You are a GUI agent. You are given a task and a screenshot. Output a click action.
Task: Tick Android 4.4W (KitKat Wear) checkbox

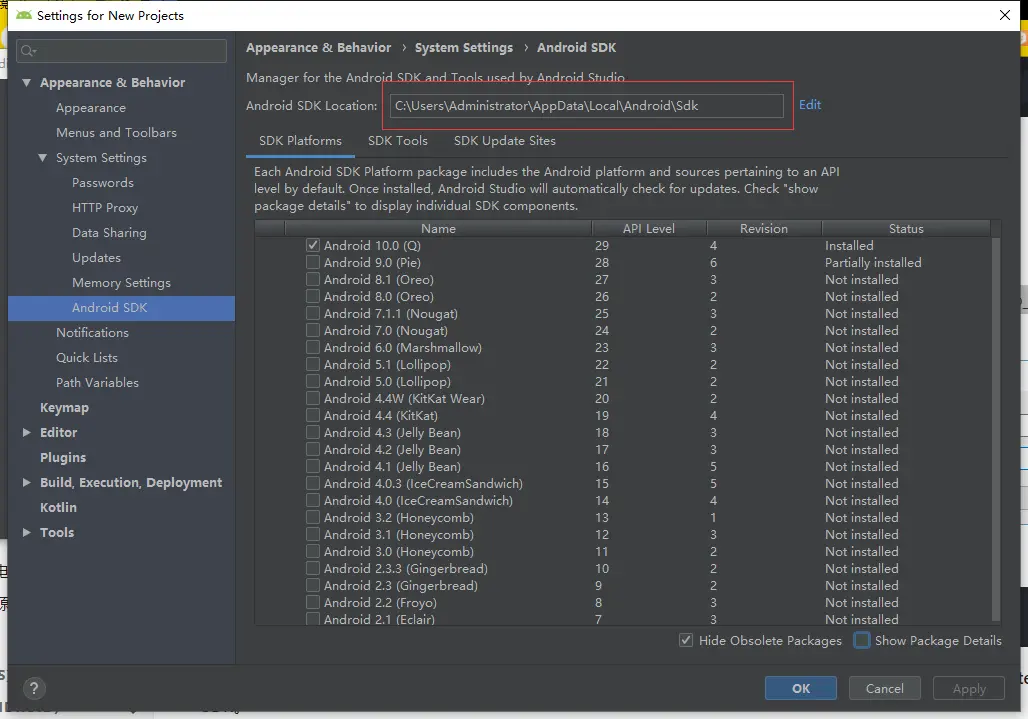click(313, 398)
